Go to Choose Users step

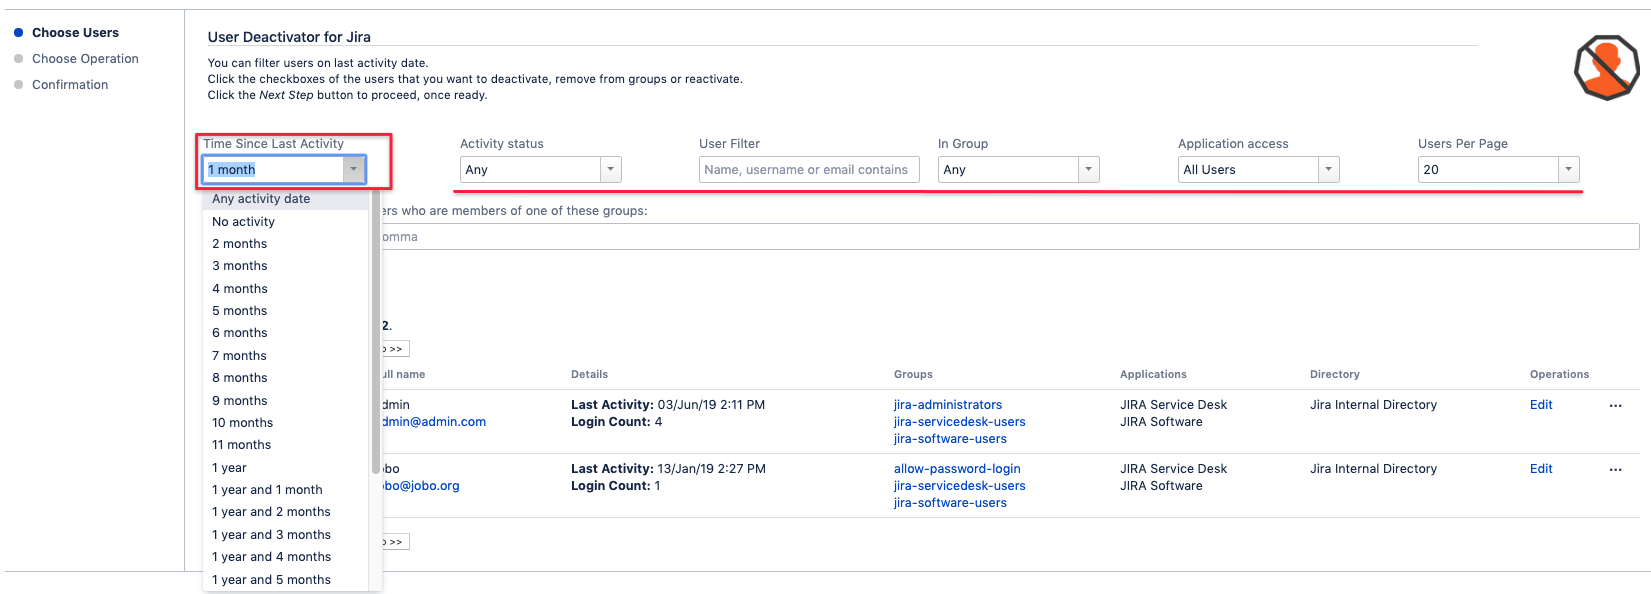click(75, 33)
